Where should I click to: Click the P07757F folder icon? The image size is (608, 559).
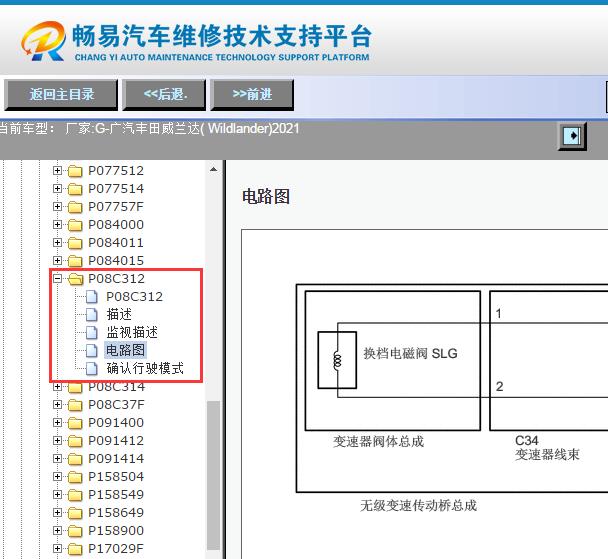point(75,207)
